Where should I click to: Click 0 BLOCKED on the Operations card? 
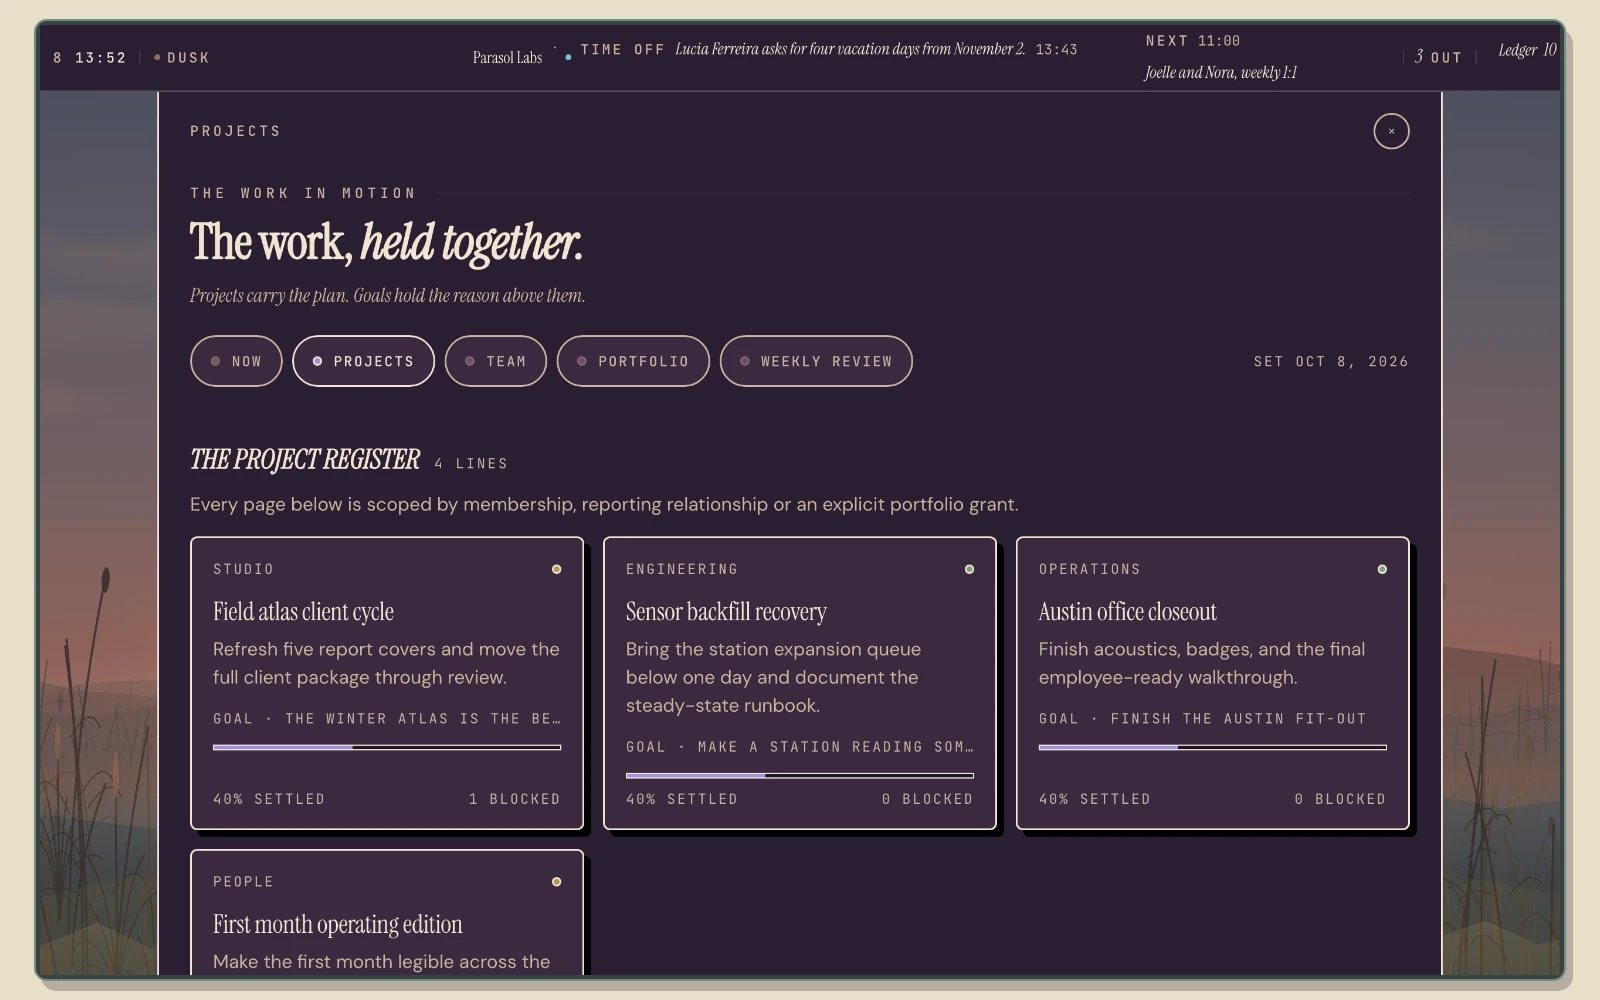(1340, 799)
